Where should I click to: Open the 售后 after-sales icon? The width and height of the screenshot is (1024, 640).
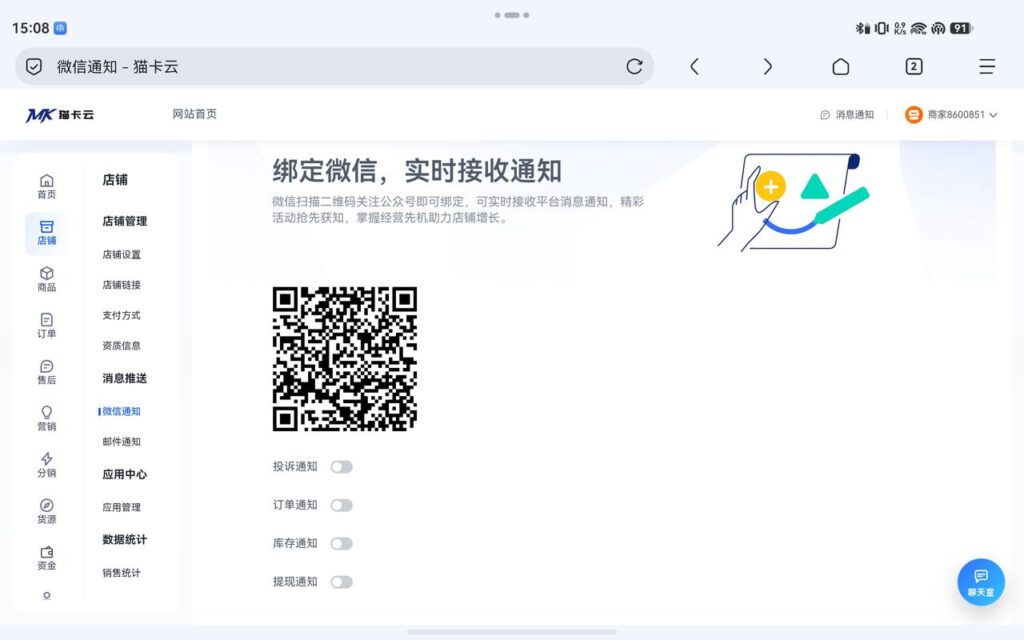(x=46, y=366)
